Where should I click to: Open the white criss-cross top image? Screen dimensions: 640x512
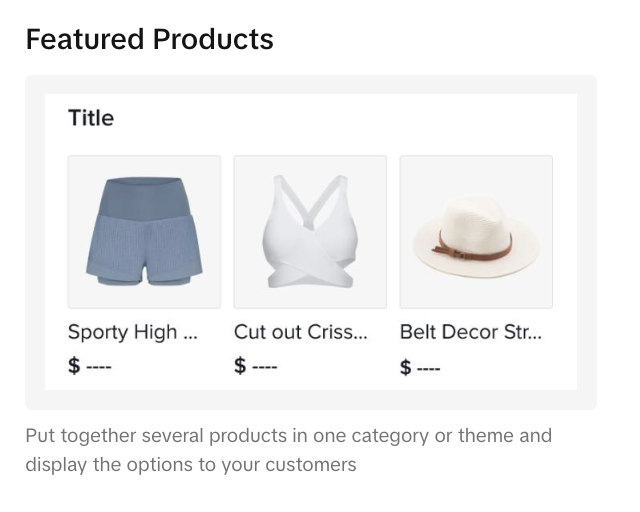click(x=310, y=232)
